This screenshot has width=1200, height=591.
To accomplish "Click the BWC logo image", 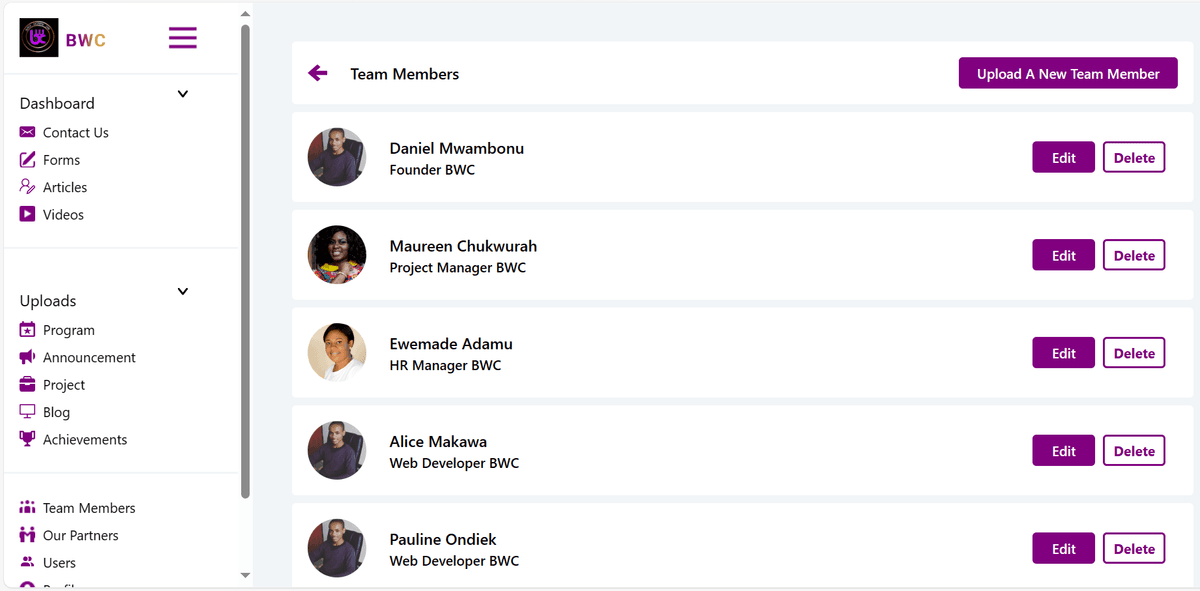I will (39, 38).
